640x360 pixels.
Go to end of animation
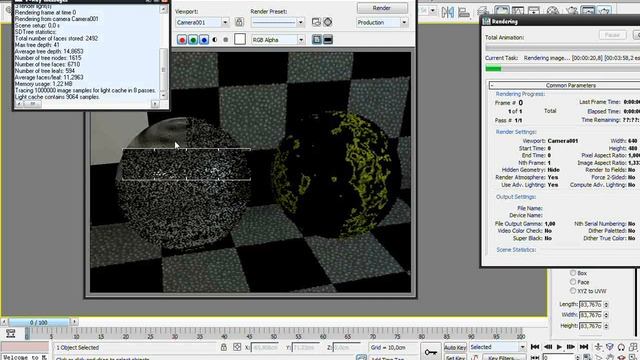click(584, 347)
